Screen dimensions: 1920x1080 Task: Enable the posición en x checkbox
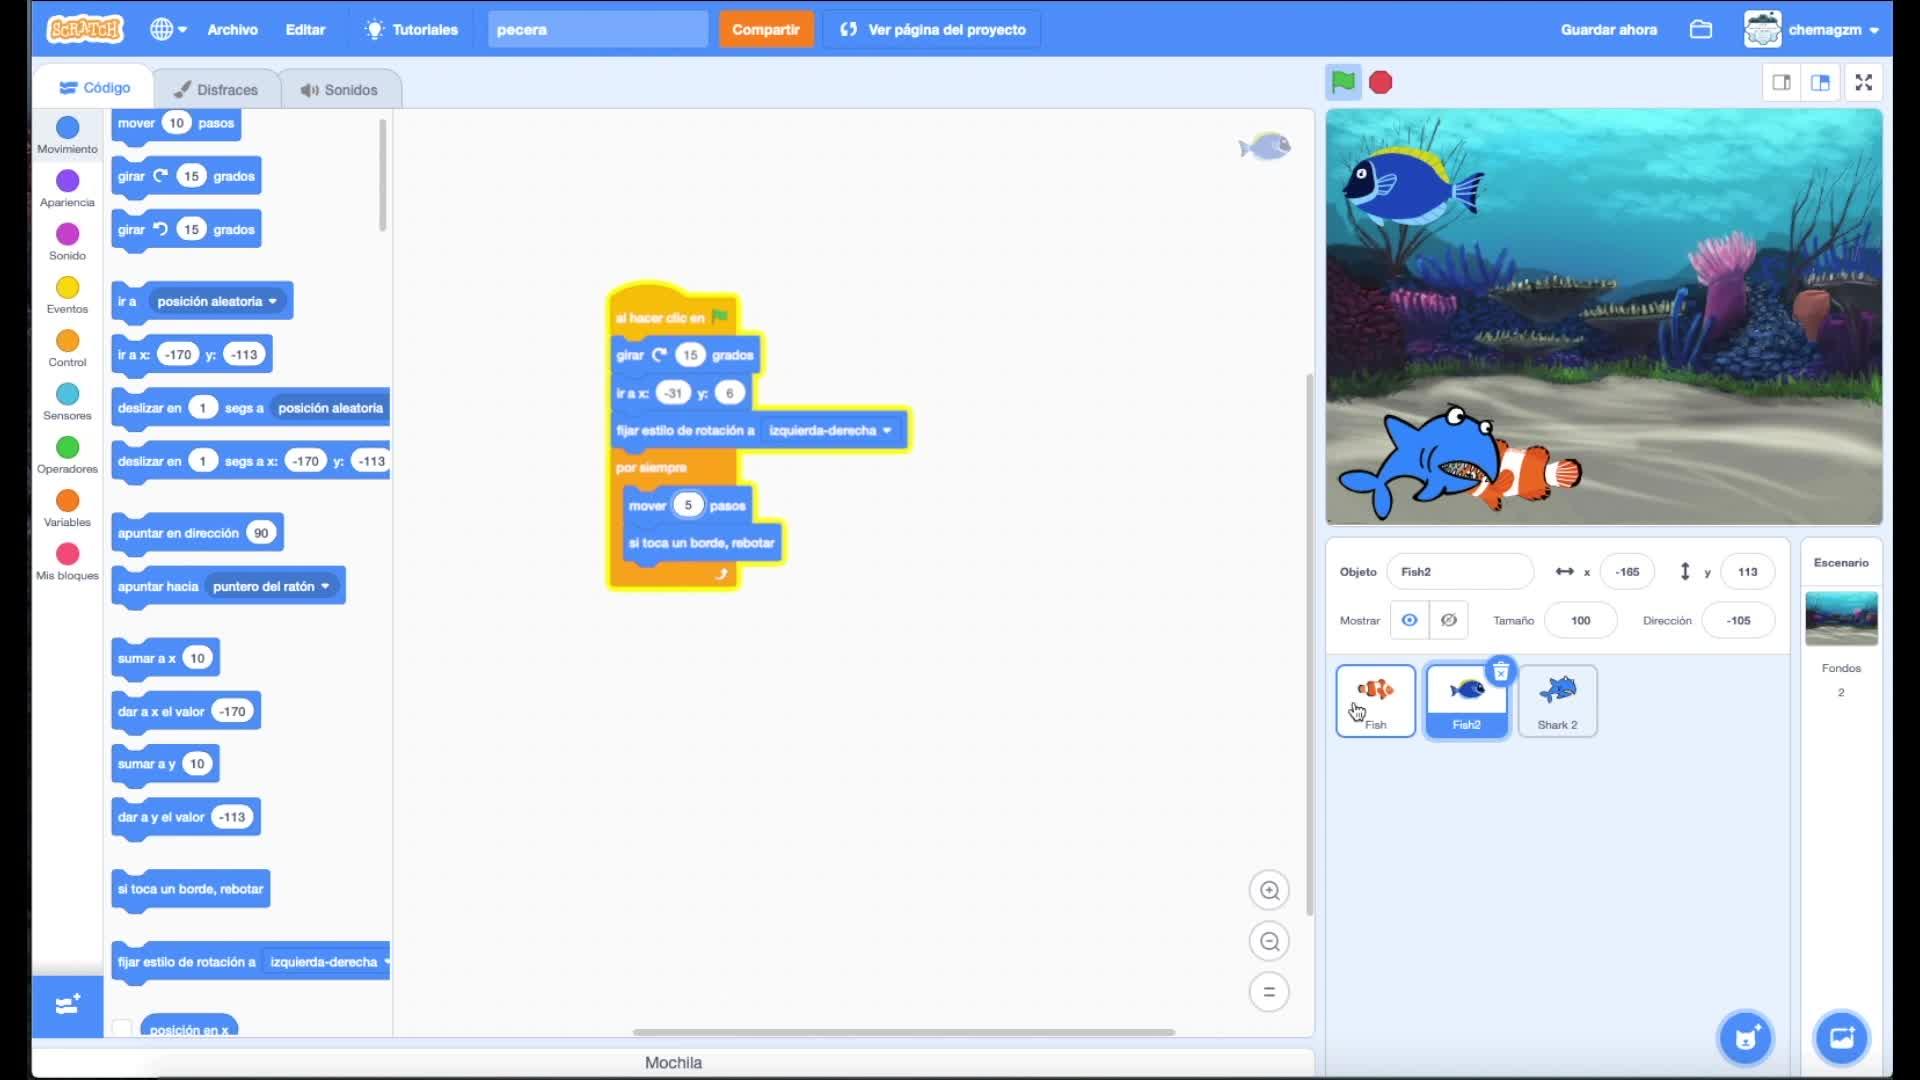[x=122, y=1028]
